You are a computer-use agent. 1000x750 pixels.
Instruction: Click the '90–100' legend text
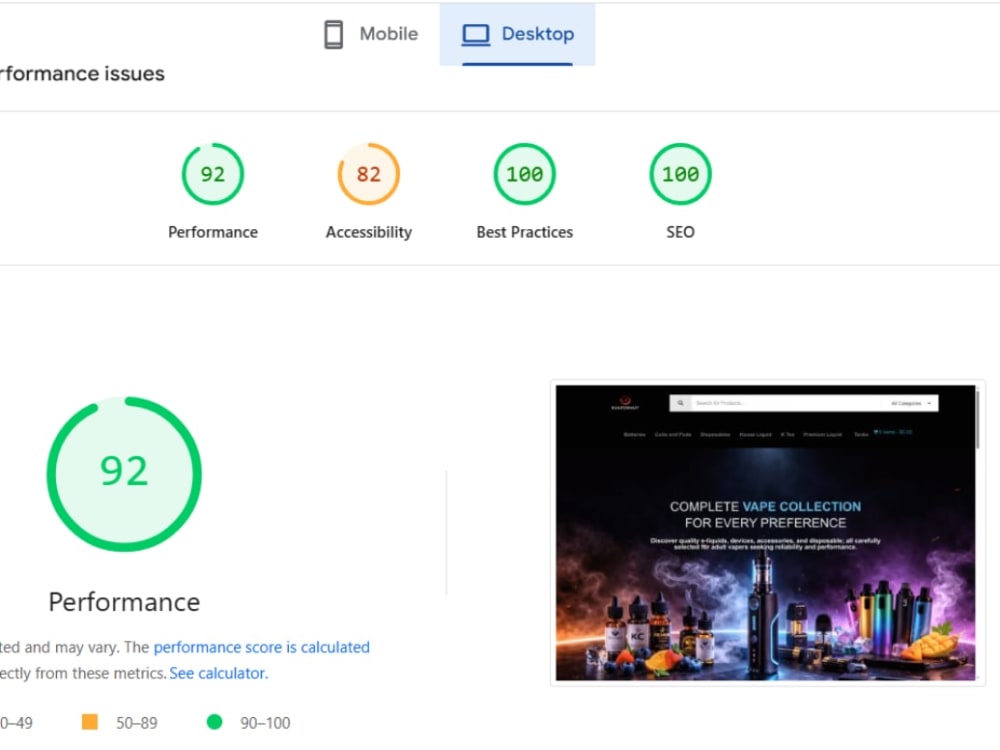pyautogui.click(x=265, y=723)
